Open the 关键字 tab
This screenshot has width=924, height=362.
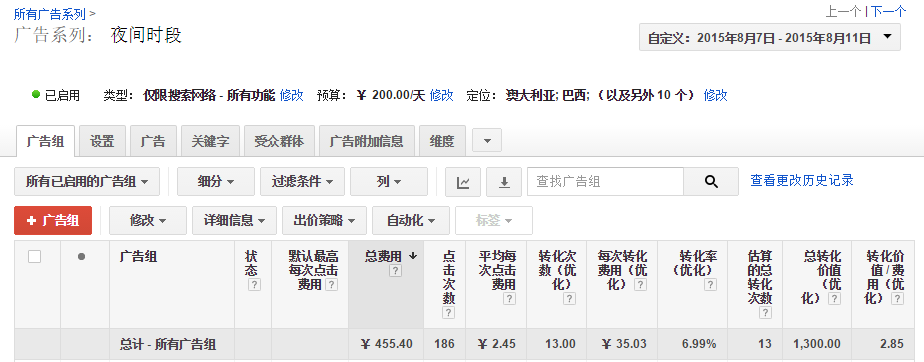point(210,141)
